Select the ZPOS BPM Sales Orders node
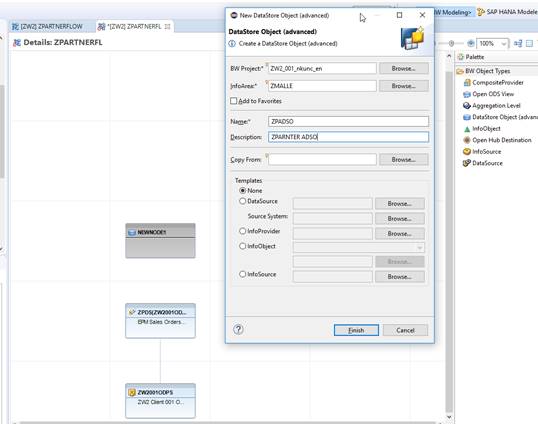Screen dimensions: 538x424 tap(160, 321)
